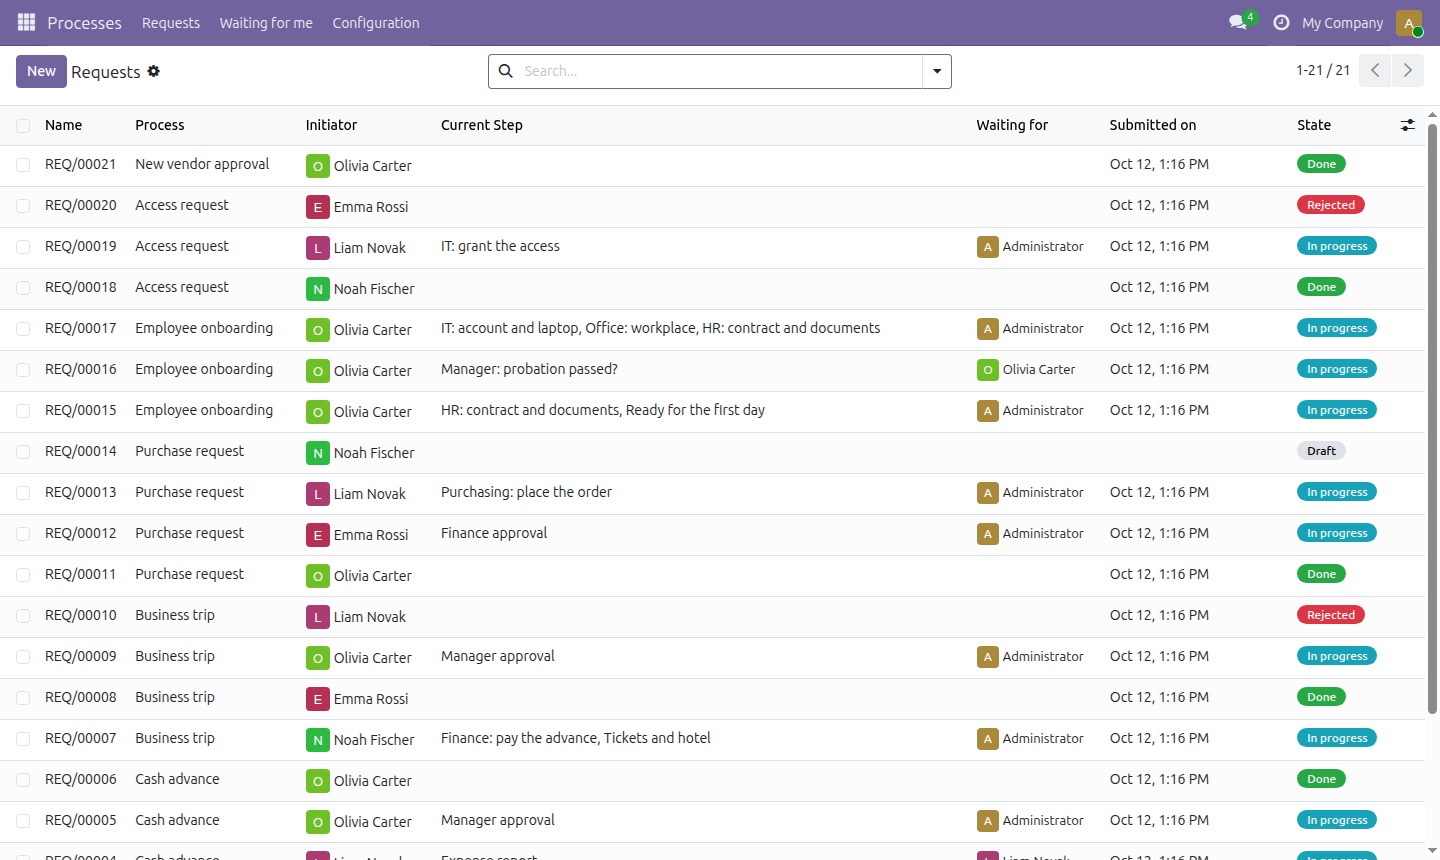Go to the next page arrow
Viewport: 1440px width, 860px height.
tap(1407, 70)
